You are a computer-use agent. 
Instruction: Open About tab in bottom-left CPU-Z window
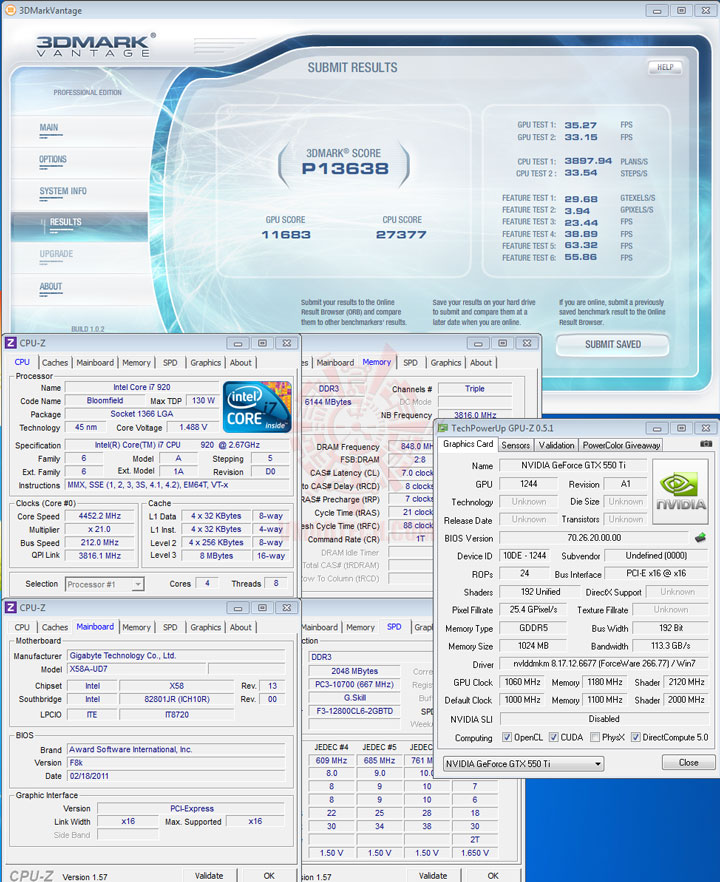(241, 627)
